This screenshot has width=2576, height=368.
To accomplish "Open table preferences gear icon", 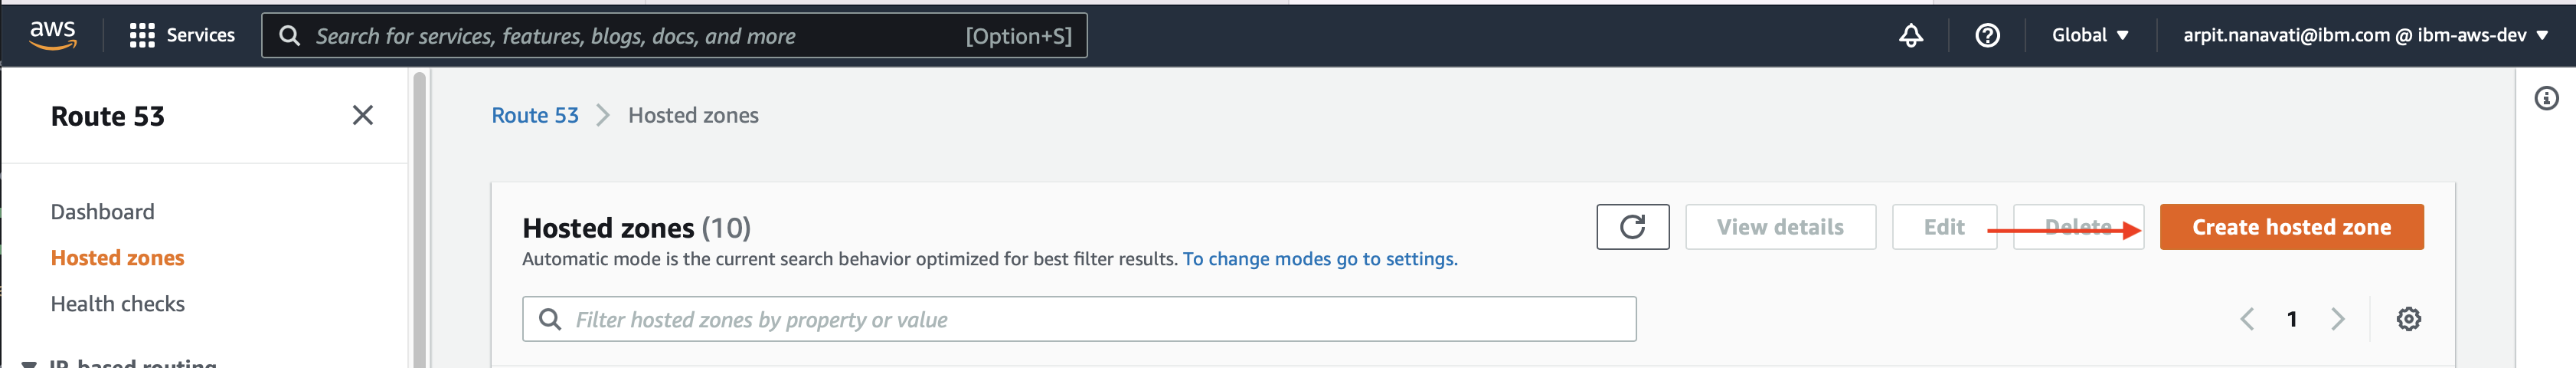I will [2408, 319].
